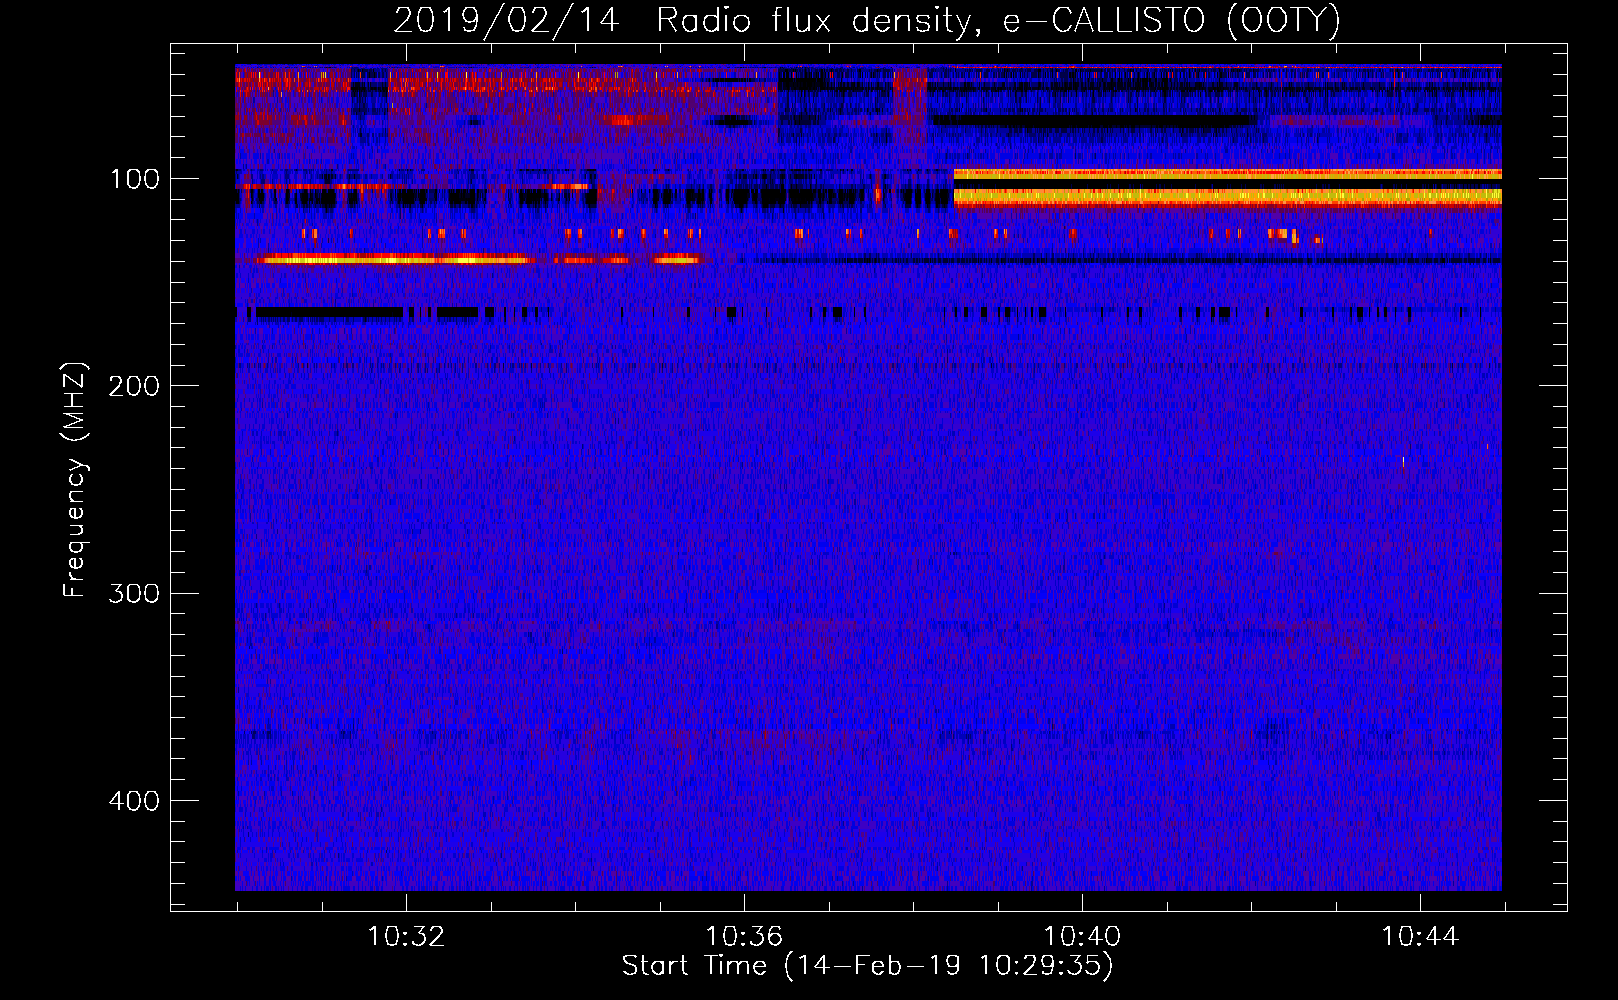The image size is (1618, 1000).
Task: Click the 300 frequency tick label
Action: coord(134,593)
